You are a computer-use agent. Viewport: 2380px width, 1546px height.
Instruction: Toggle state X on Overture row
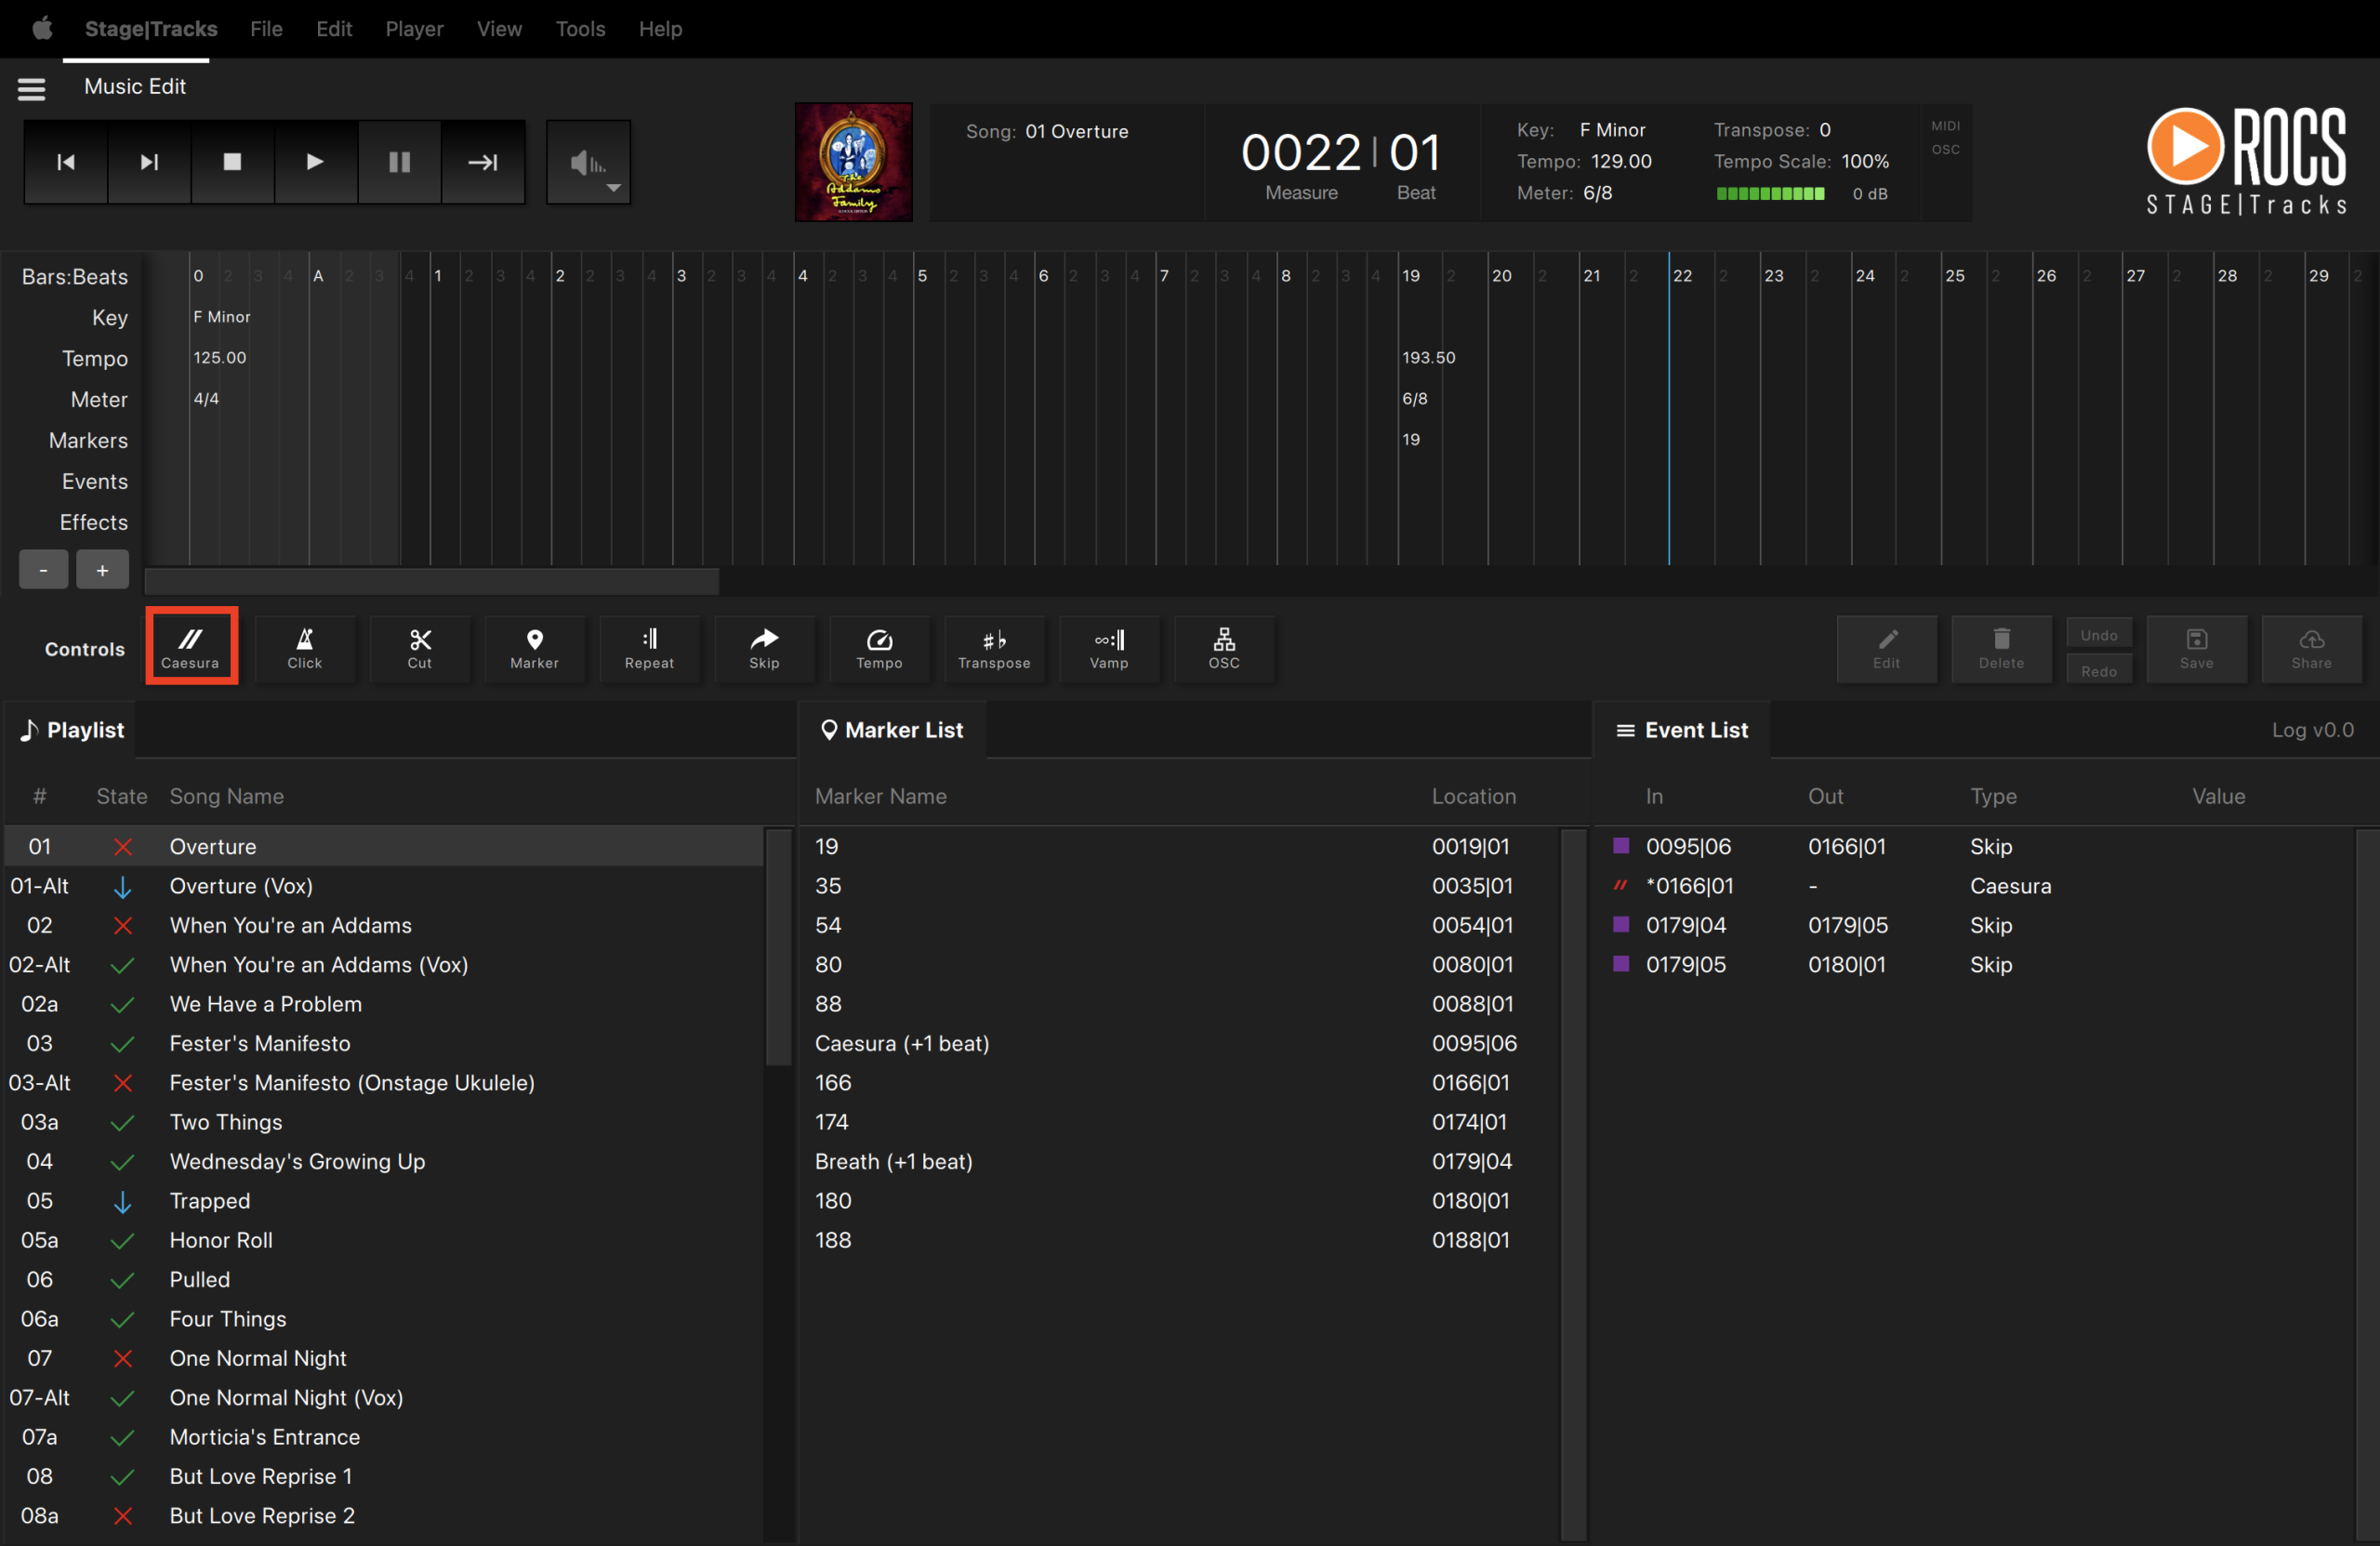[x=122, y=847]
